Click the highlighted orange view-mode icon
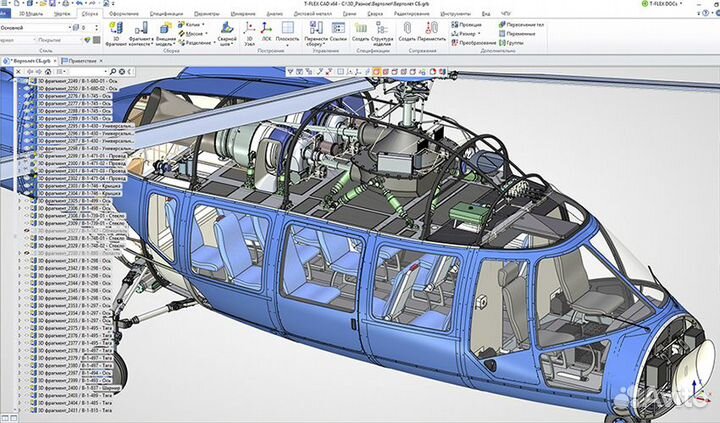This screenshot has height=423, width=720. pyautogui.click(x=376, y=72)
